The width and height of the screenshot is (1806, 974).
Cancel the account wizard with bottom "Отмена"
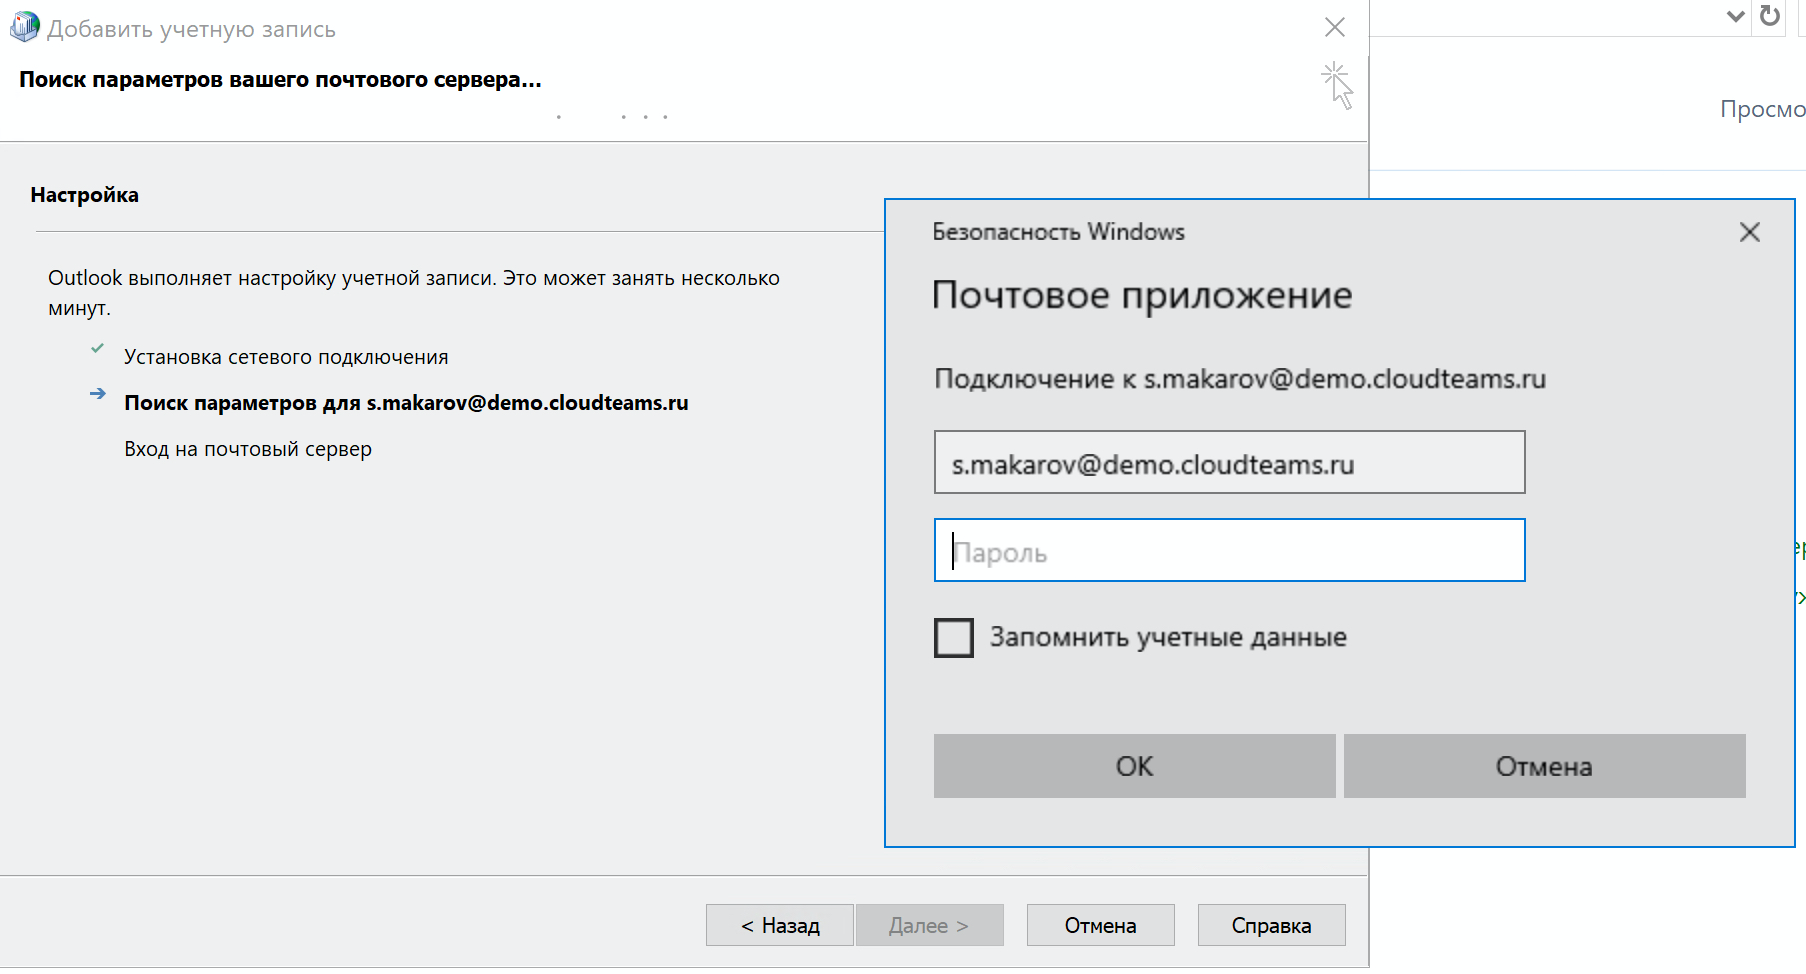coord(1100,925)
